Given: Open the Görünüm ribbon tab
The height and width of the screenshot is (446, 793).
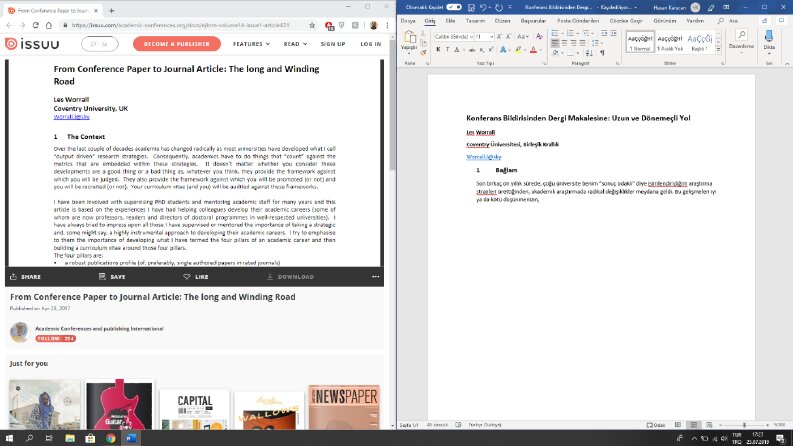Looking at the screenshot, I should pyautogui.click(x=665, y=21).
